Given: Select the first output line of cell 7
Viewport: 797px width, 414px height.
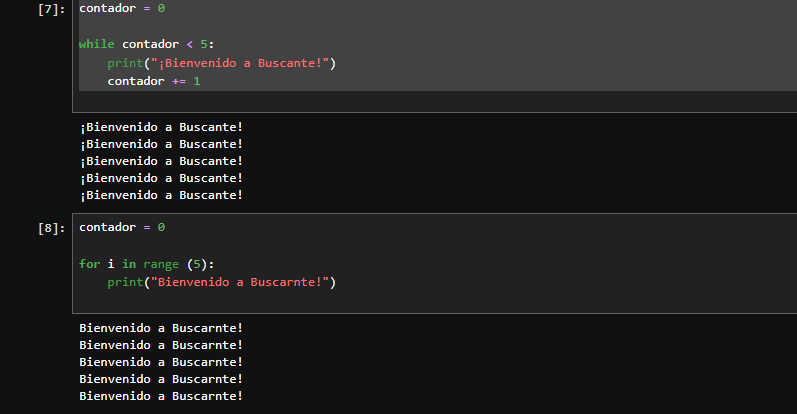Looking at the screenshot, I should click(x=161, y=127).
